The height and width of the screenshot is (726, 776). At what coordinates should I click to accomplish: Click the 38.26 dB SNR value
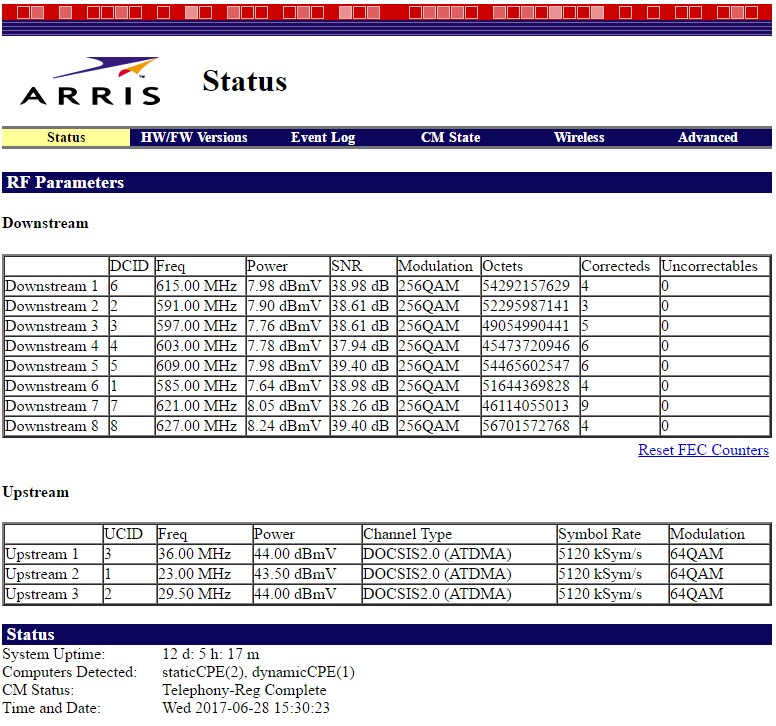360,406
